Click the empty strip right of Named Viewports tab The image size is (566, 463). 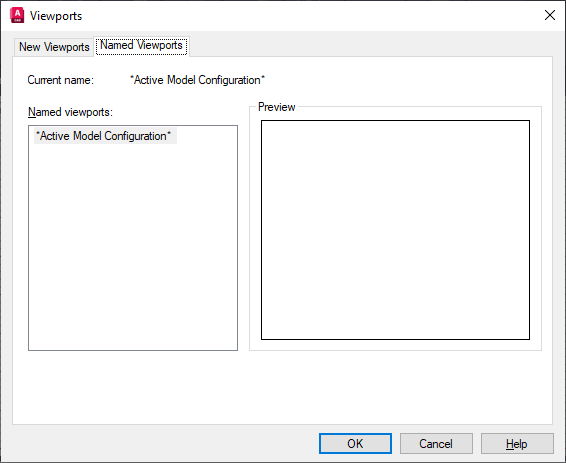click(370, 46)
